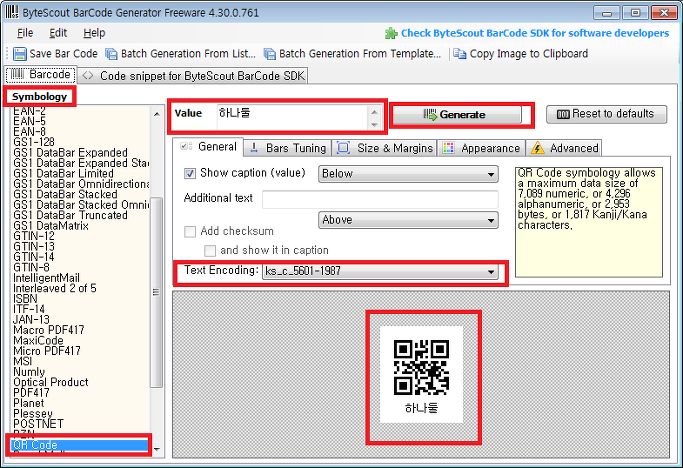
Task: Select GTIN-14 symbology
Action: [34, 257]
